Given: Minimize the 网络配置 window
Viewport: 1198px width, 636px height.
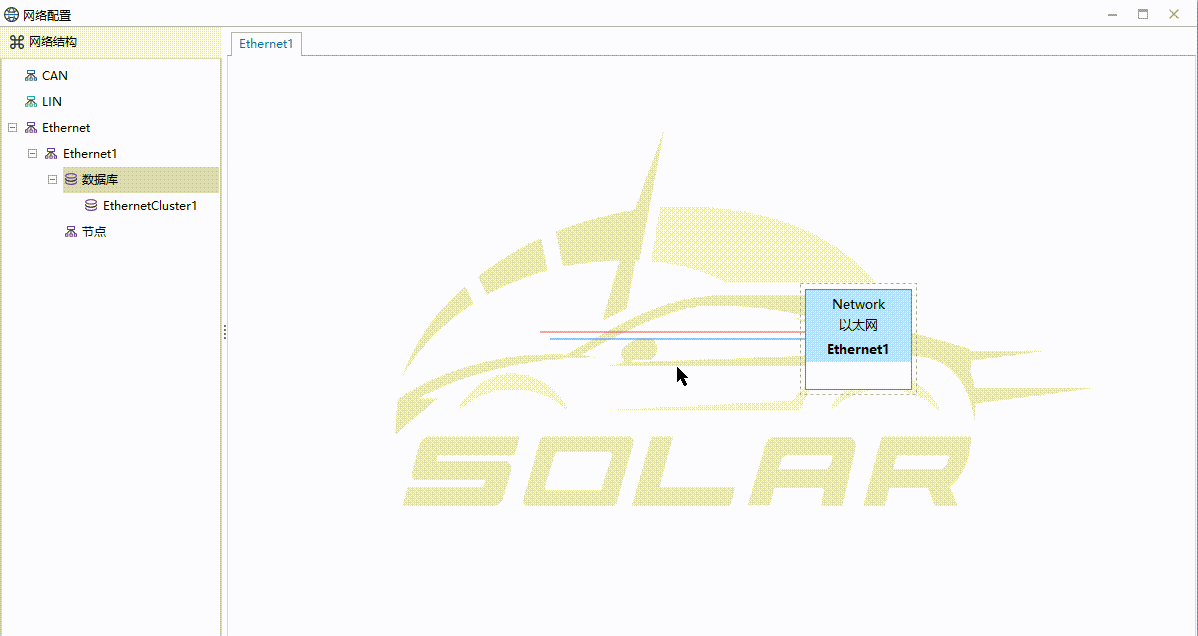Looking at the screenshot, I should pyautogui.click(x=1112, y=15).
